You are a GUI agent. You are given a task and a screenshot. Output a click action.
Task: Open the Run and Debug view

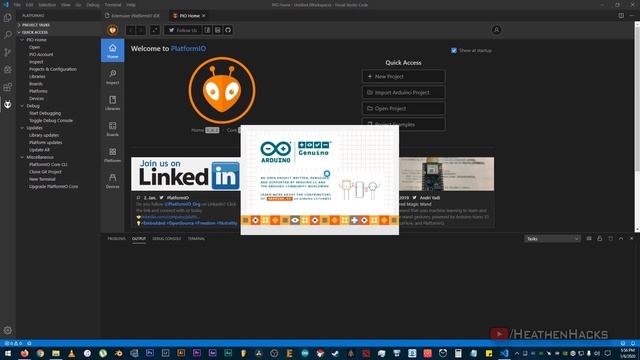coord(8,70)
